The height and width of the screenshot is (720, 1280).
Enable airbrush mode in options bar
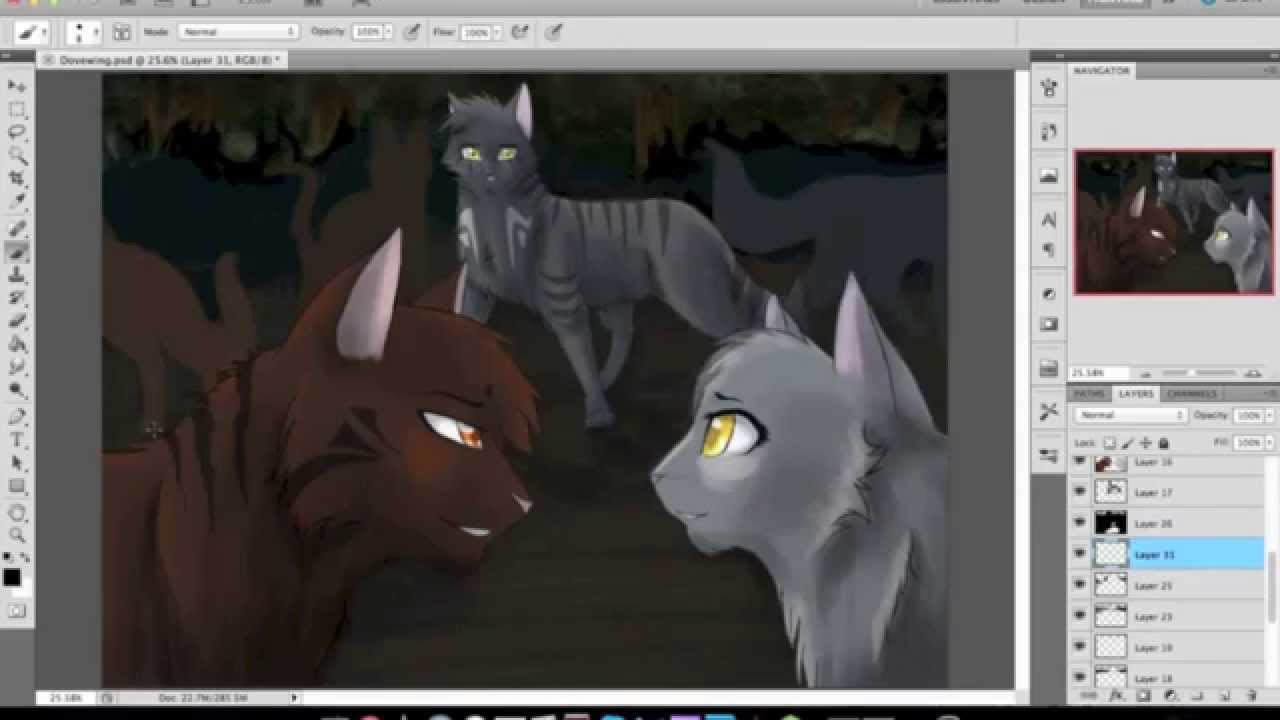519,32
